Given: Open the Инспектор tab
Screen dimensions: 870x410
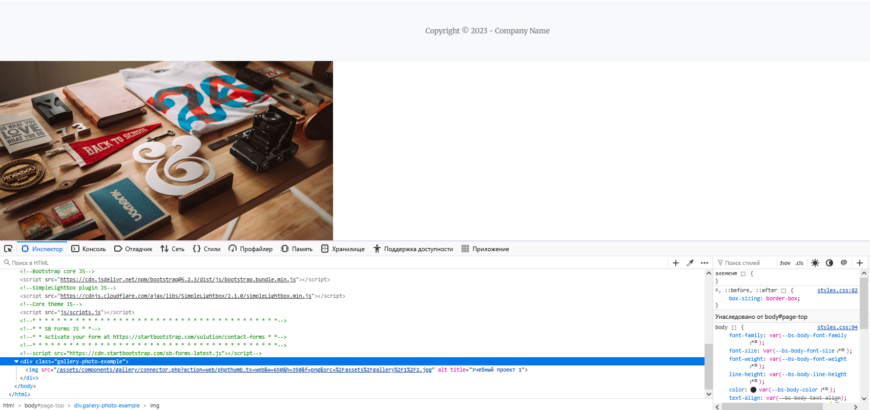Looking at the screenshot, I should pyautogui.click(x=42, y=249).
